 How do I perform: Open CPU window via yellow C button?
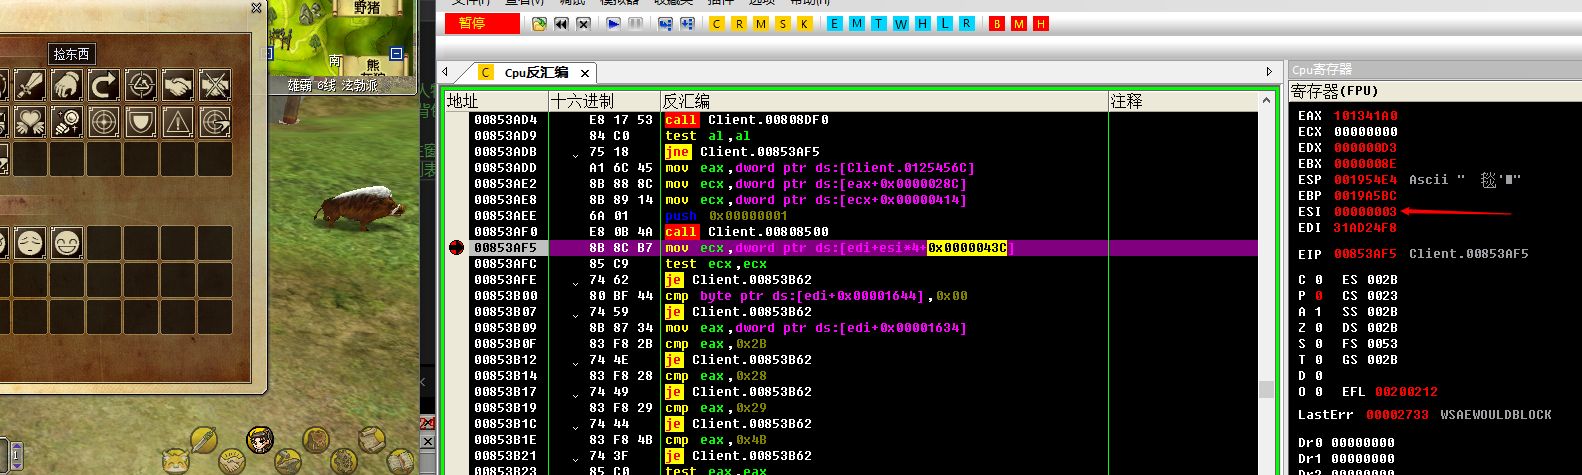tap(717, 23)
